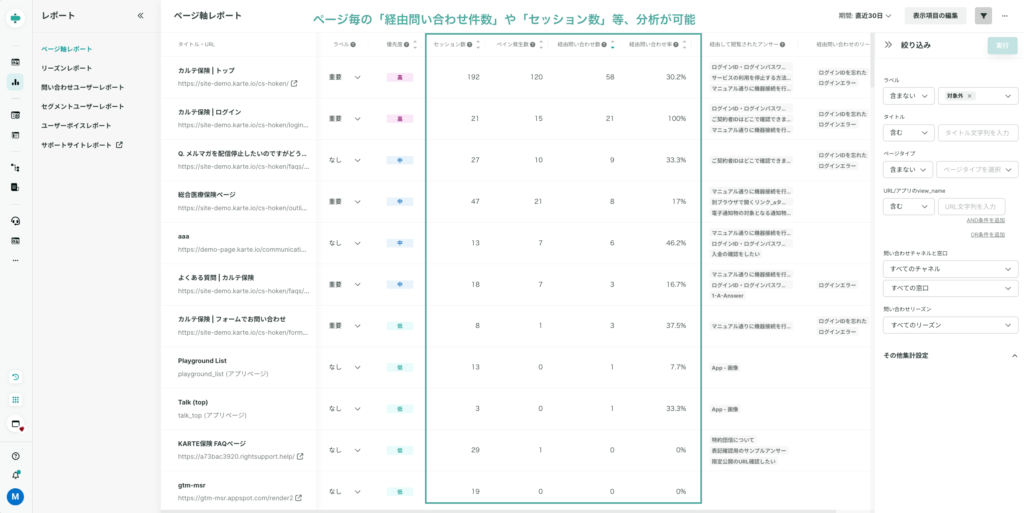Open notifications bell icon
The width and height of the screenshot is (1024, 513).
point(15,475)
